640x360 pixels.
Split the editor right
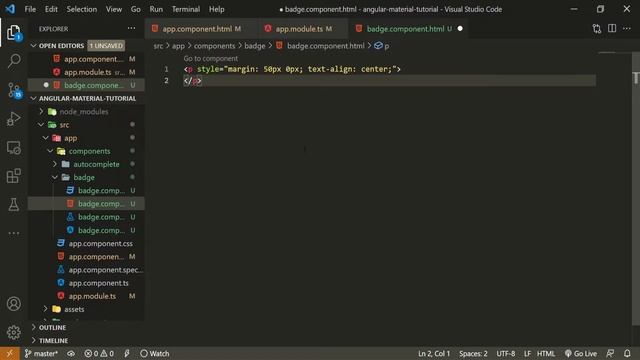click(612, 29)
